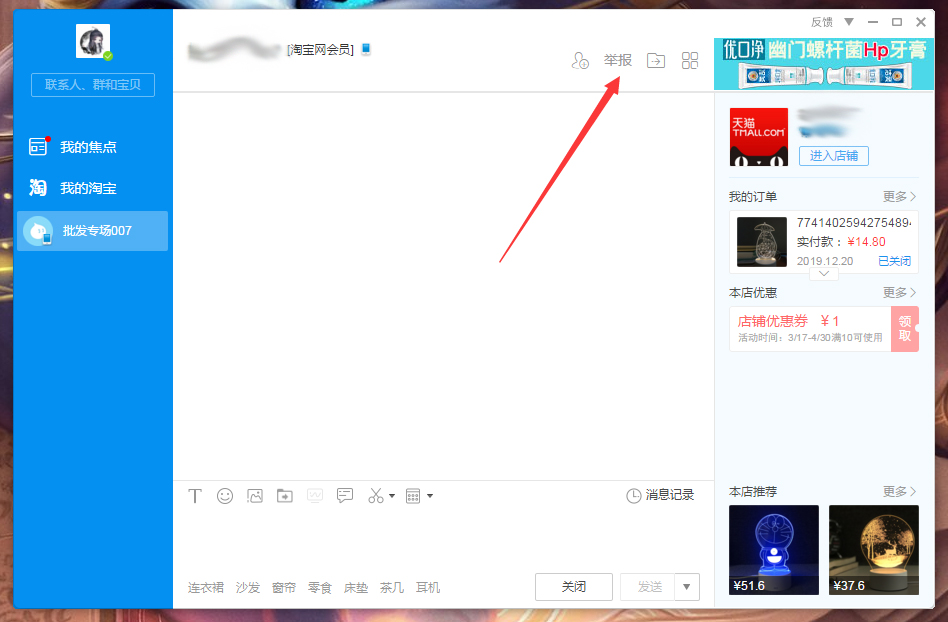The width and height of the screenshot is (948, 622).
Task: Click 领取 to claim the coupon
Action: [x=904, y=329]
